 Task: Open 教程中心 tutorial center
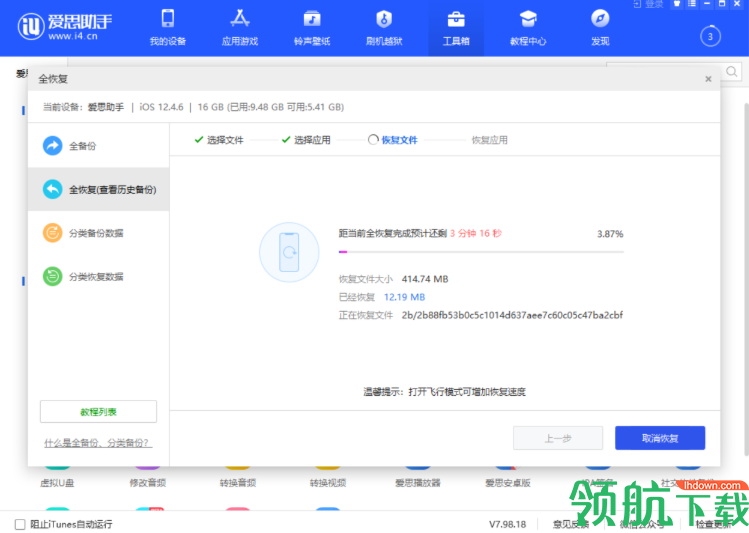[528, 28]
